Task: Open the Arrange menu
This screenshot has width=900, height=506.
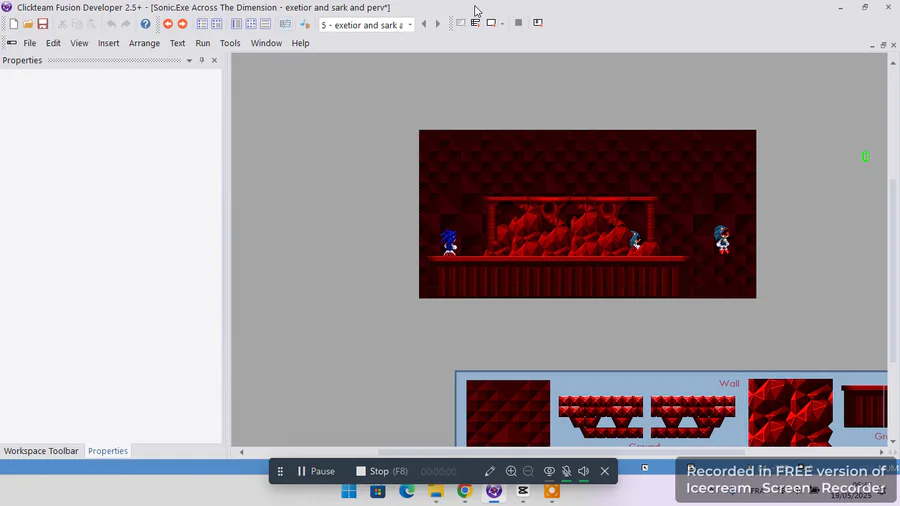Action: 144,43
